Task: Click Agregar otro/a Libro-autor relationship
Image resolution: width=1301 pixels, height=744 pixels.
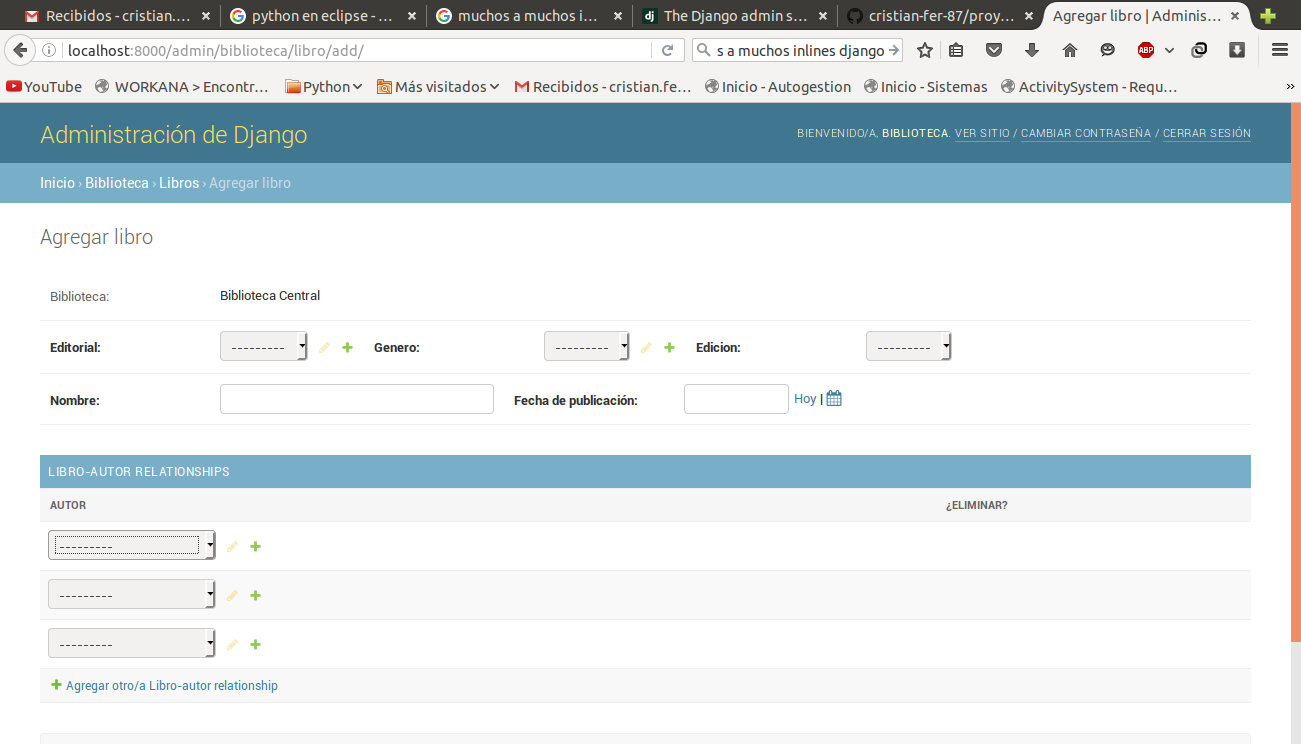Action: [164, 686]
